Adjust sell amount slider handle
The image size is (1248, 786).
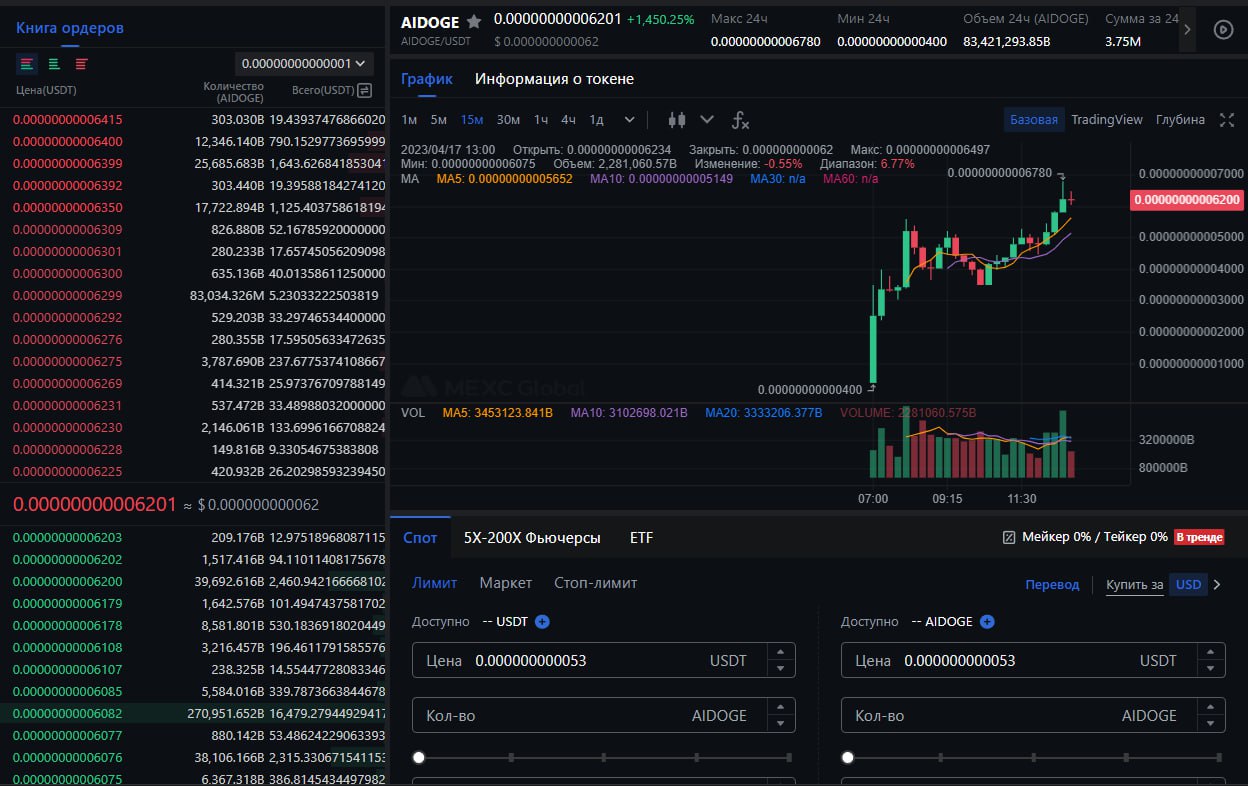[848, 758]
